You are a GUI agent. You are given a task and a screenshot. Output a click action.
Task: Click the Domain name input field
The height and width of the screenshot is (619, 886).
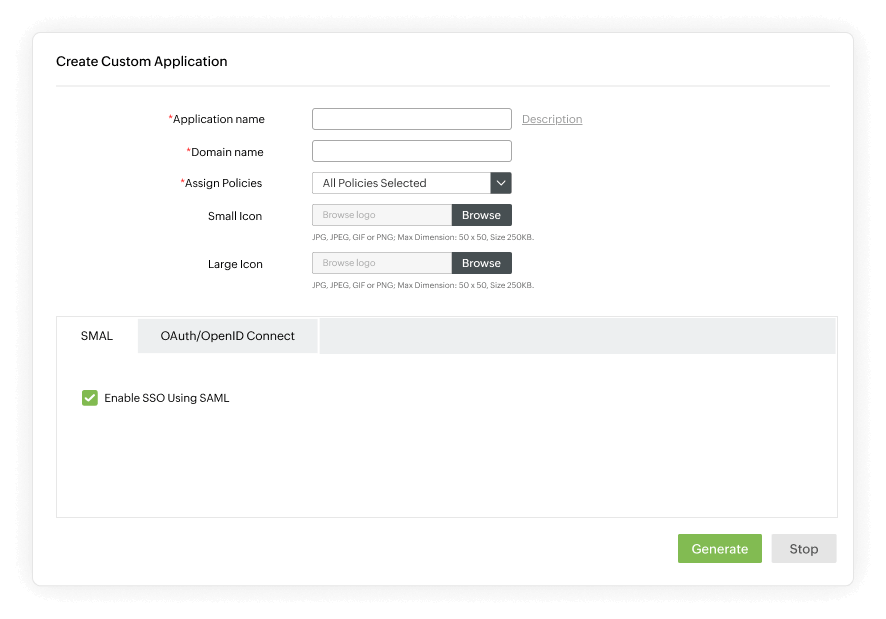[411, 150]
